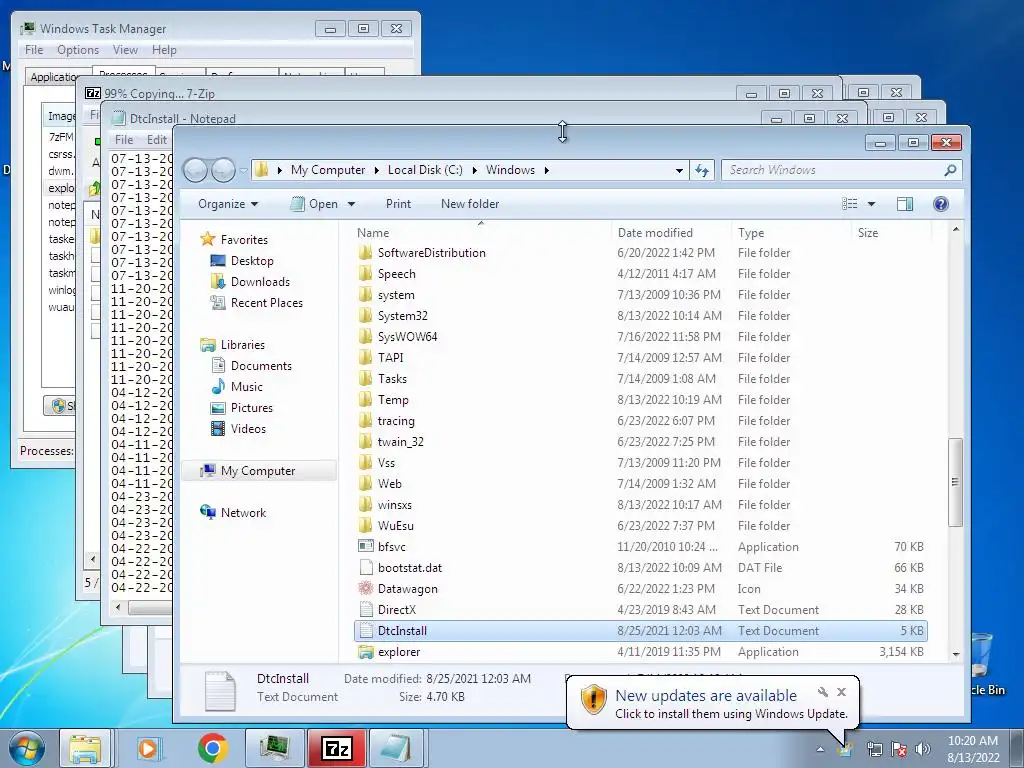
Task: Switch to 7-Zip via its taskbar button
Action: 336,748
